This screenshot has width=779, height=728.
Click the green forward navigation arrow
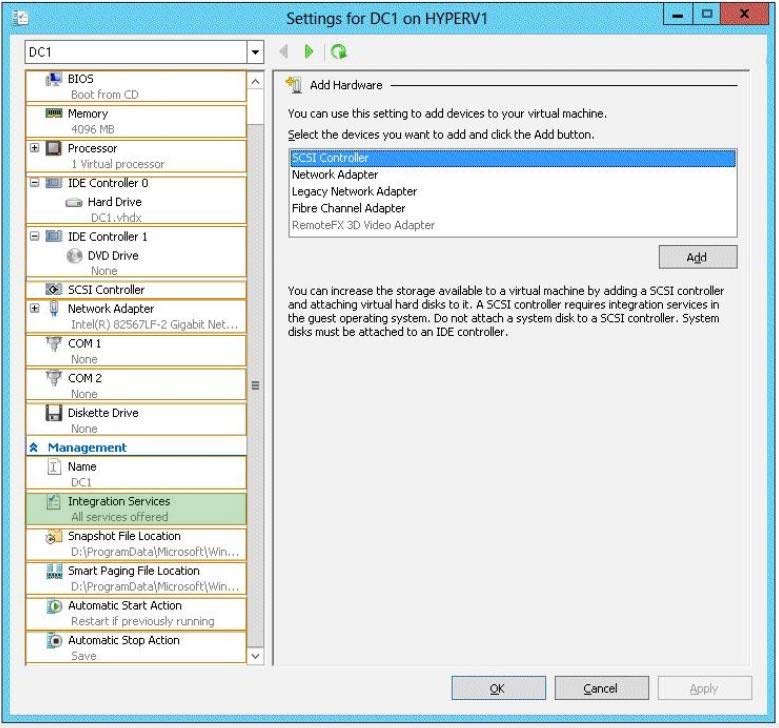point(309,51)
